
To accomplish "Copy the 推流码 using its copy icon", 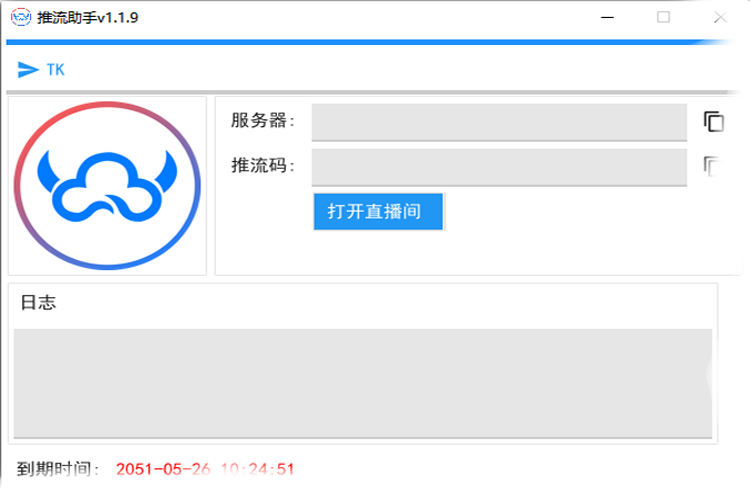I will point(712,166).
